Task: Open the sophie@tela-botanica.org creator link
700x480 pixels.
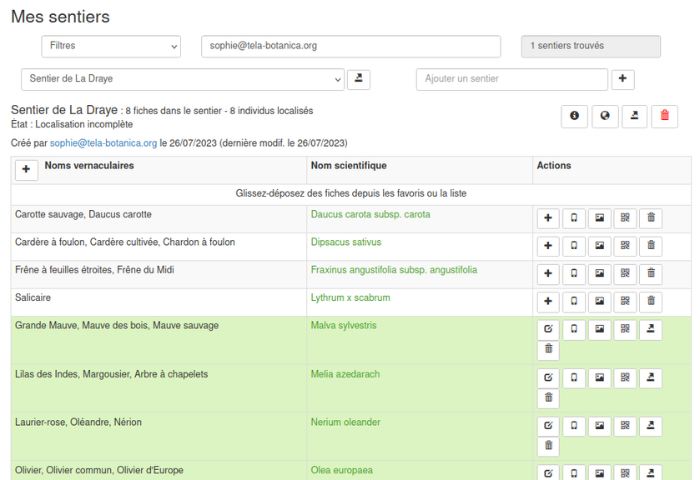Action: pos(103,143)
